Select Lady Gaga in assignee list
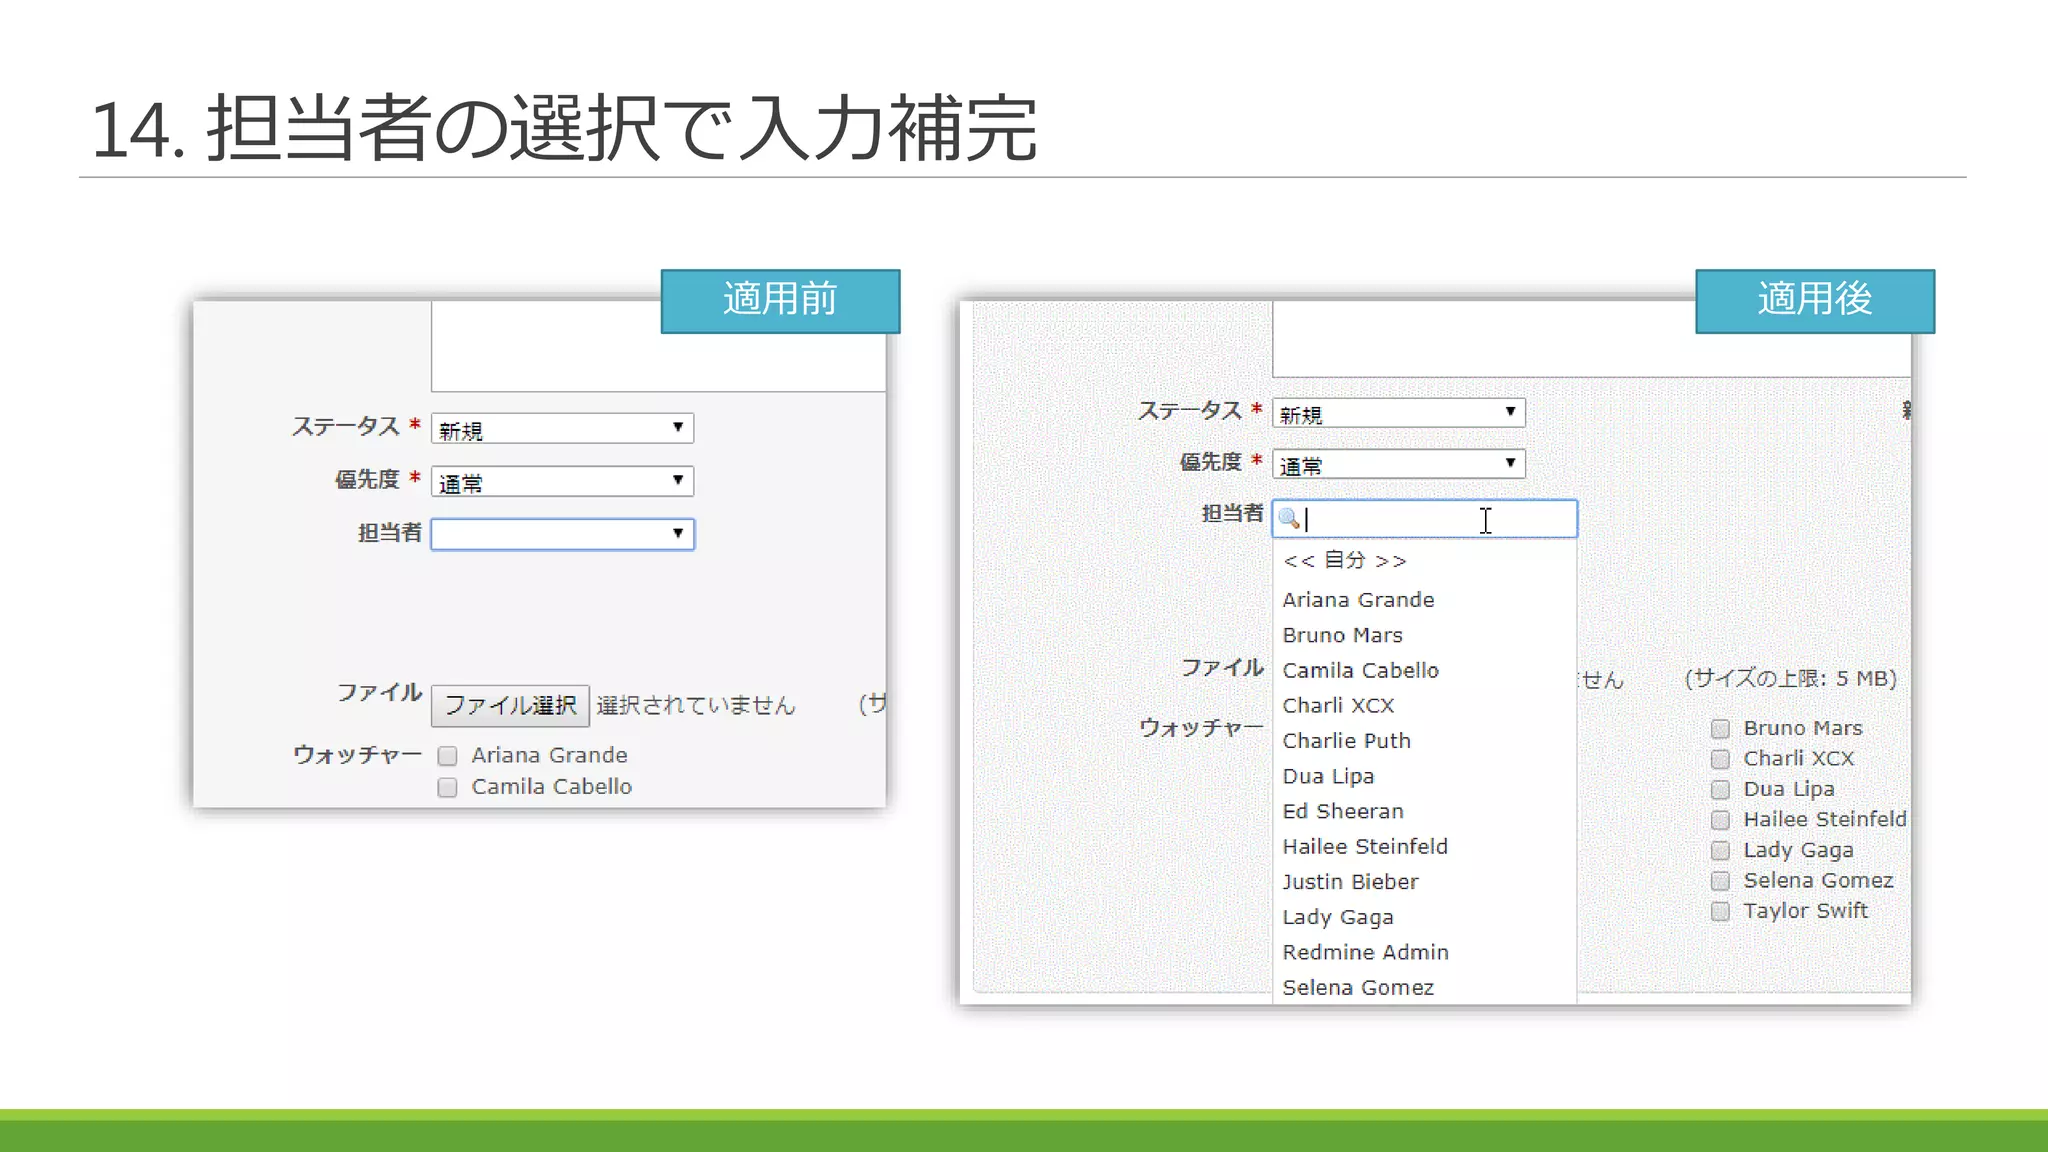This screenshot has width=2048, height=1152. click(1424, 917)
